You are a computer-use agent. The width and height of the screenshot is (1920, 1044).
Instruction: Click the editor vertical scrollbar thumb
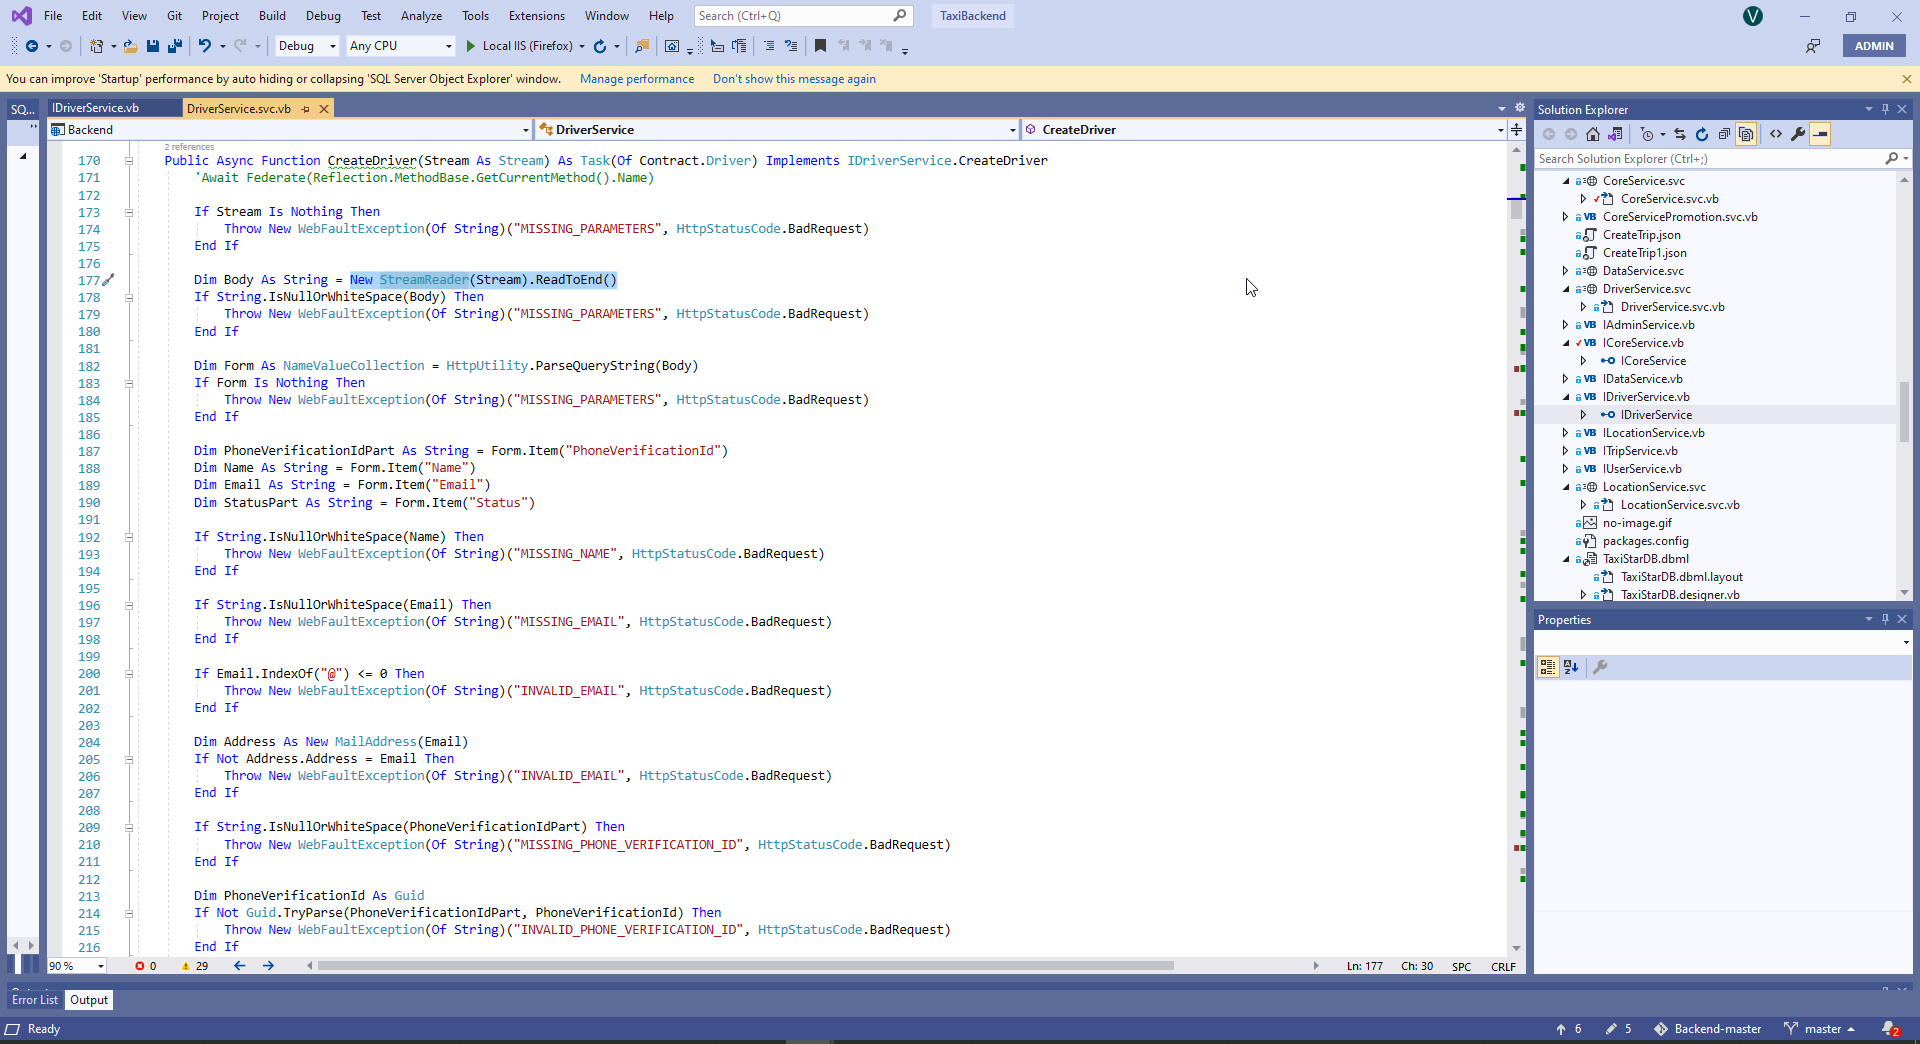tap(1516, 208)
